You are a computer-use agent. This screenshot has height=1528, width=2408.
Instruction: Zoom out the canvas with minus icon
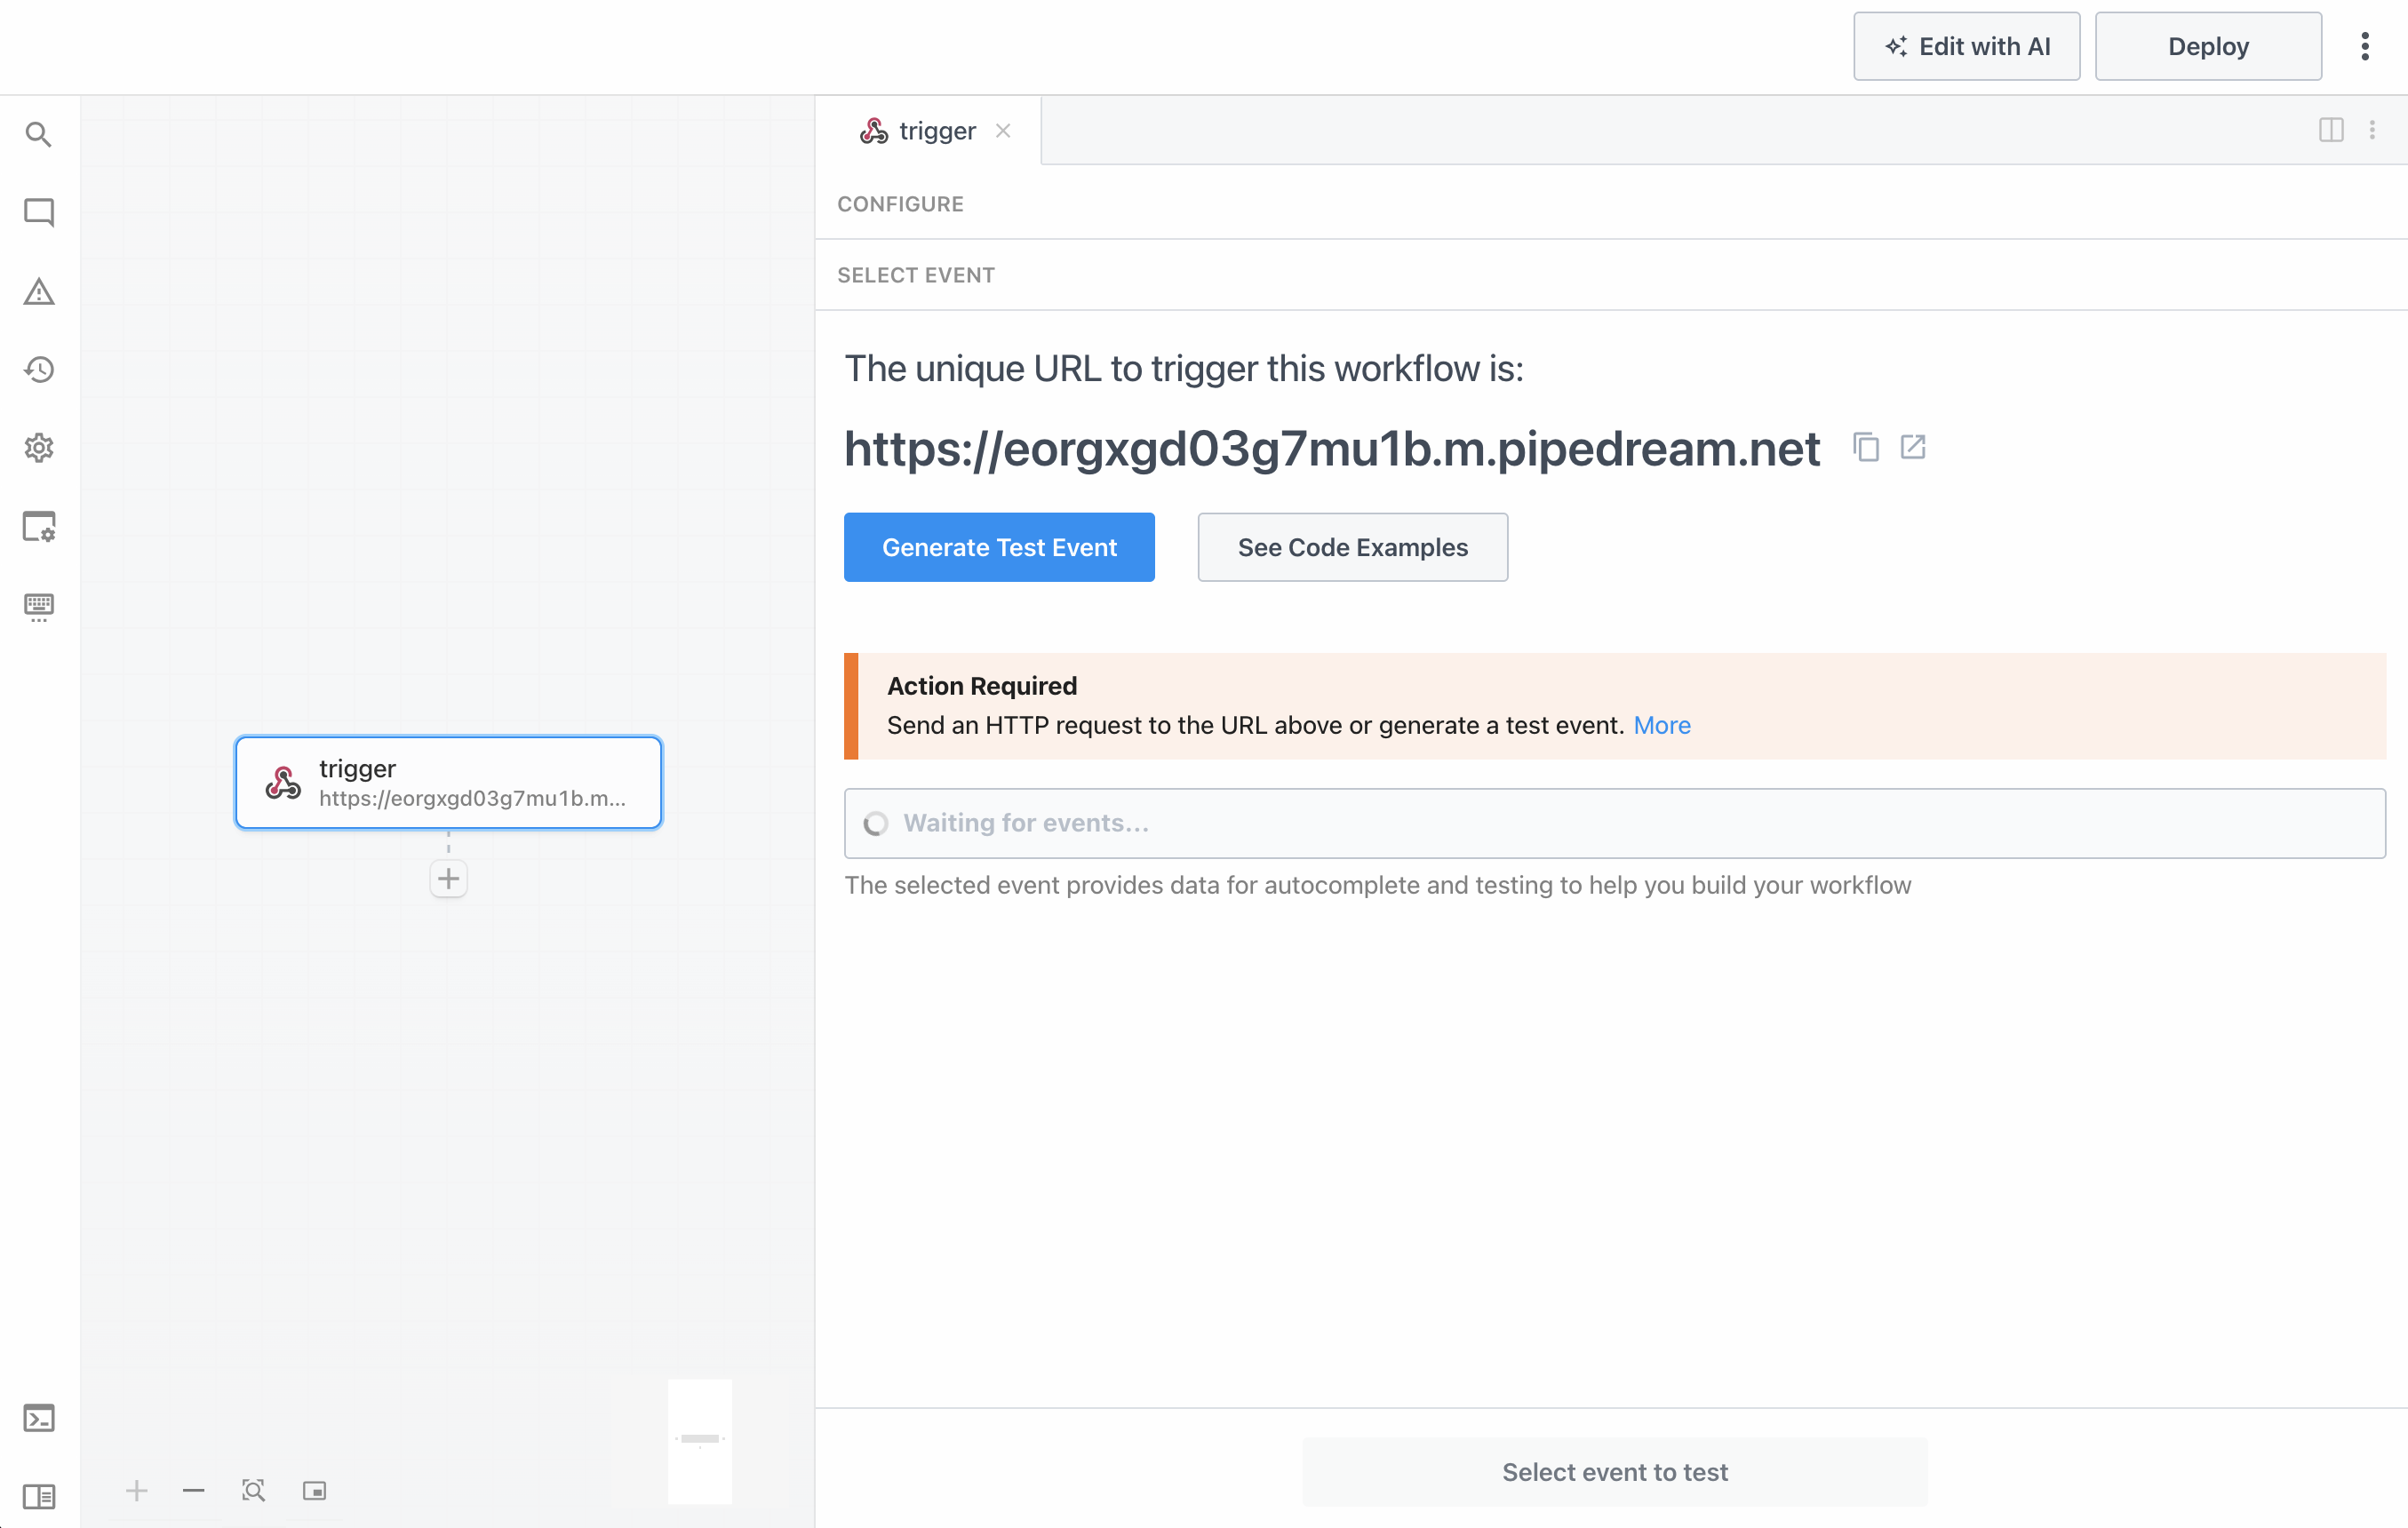click(194, 1491)
